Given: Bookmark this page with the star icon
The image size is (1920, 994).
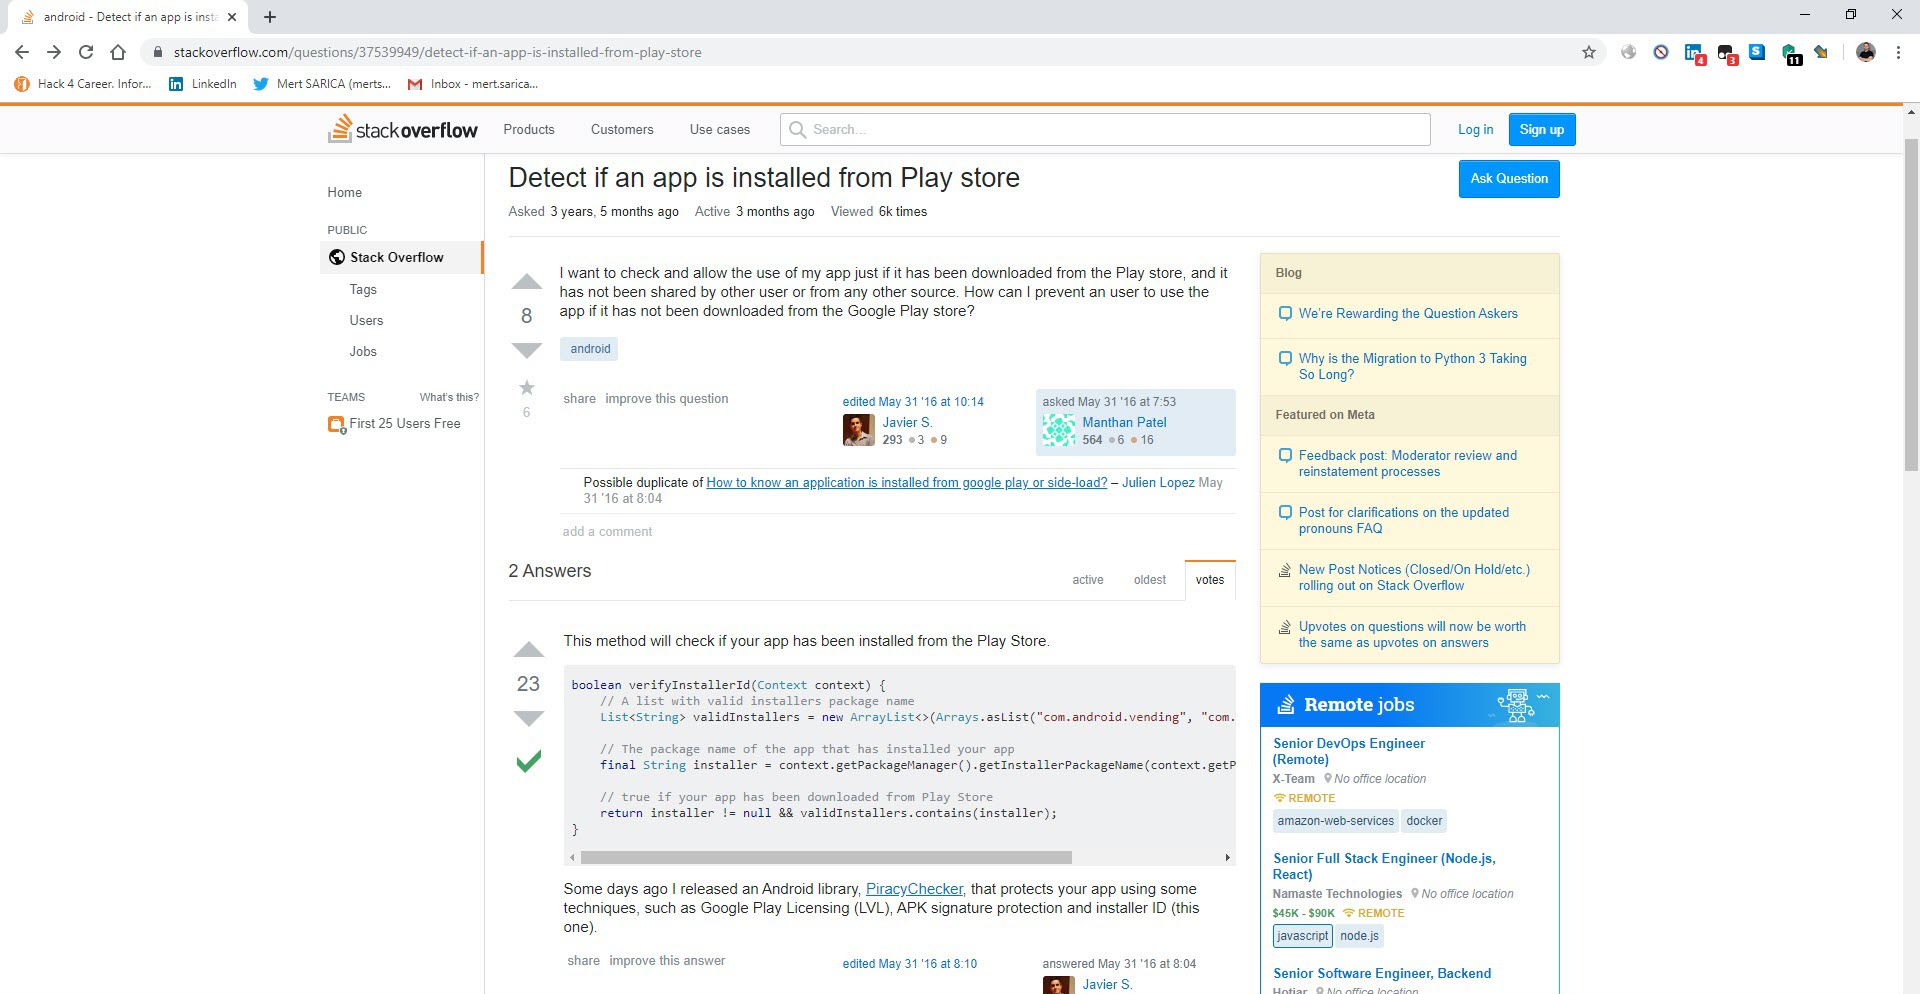Looking at the screenshot, I should pos(1589,52).
